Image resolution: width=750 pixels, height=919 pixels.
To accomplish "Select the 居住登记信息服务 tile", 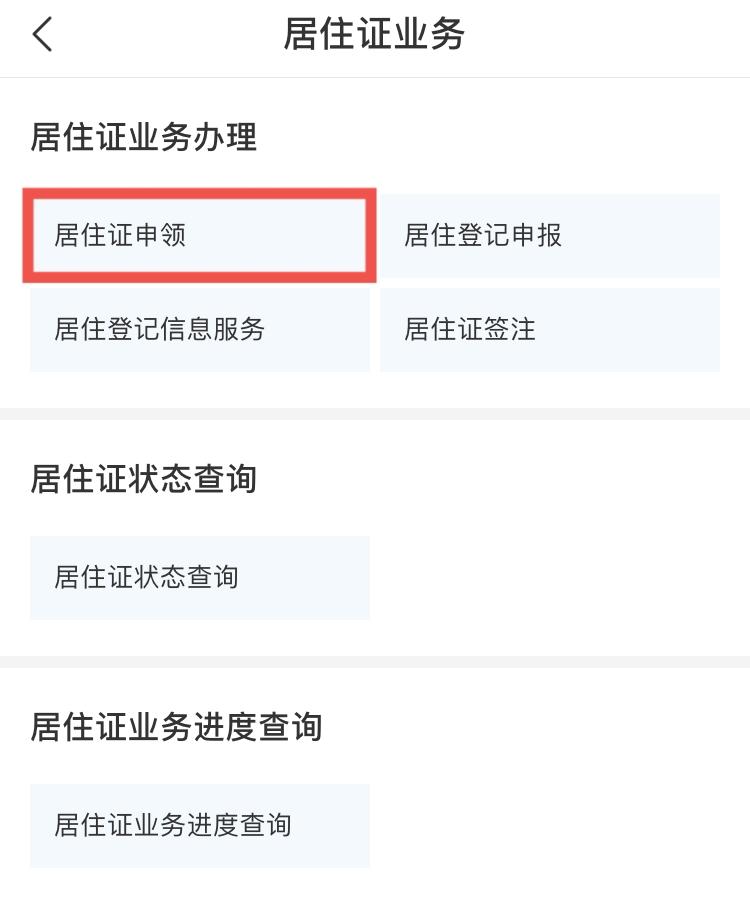I will pyautogui.click(x=200, y=330).
